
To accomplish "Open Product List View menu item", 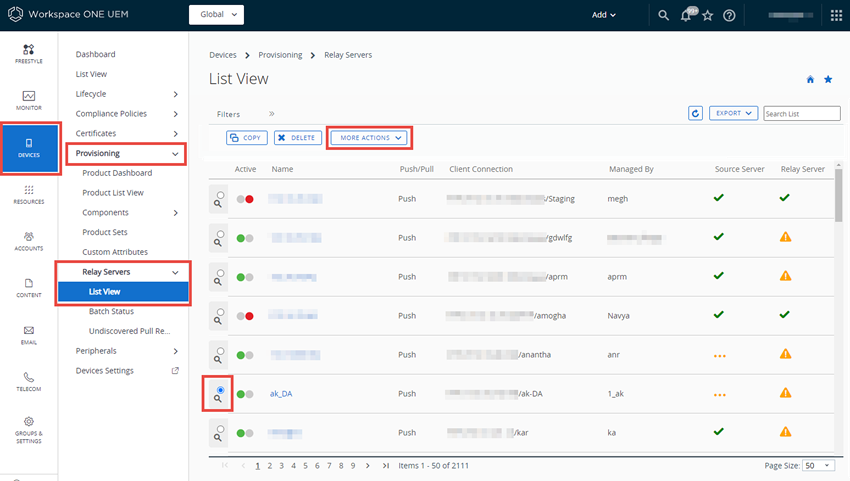I will (x=113, y=193).
